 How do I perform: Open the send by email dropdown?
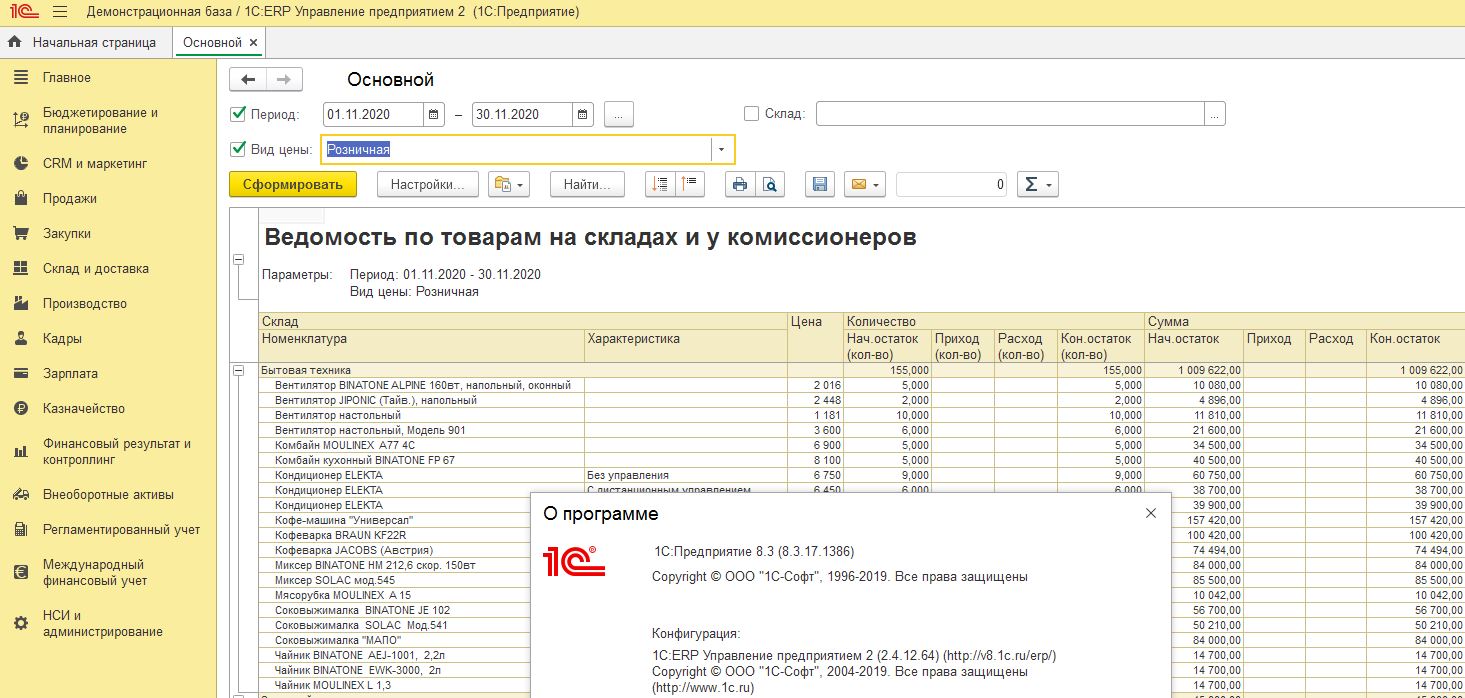(866, 184)
